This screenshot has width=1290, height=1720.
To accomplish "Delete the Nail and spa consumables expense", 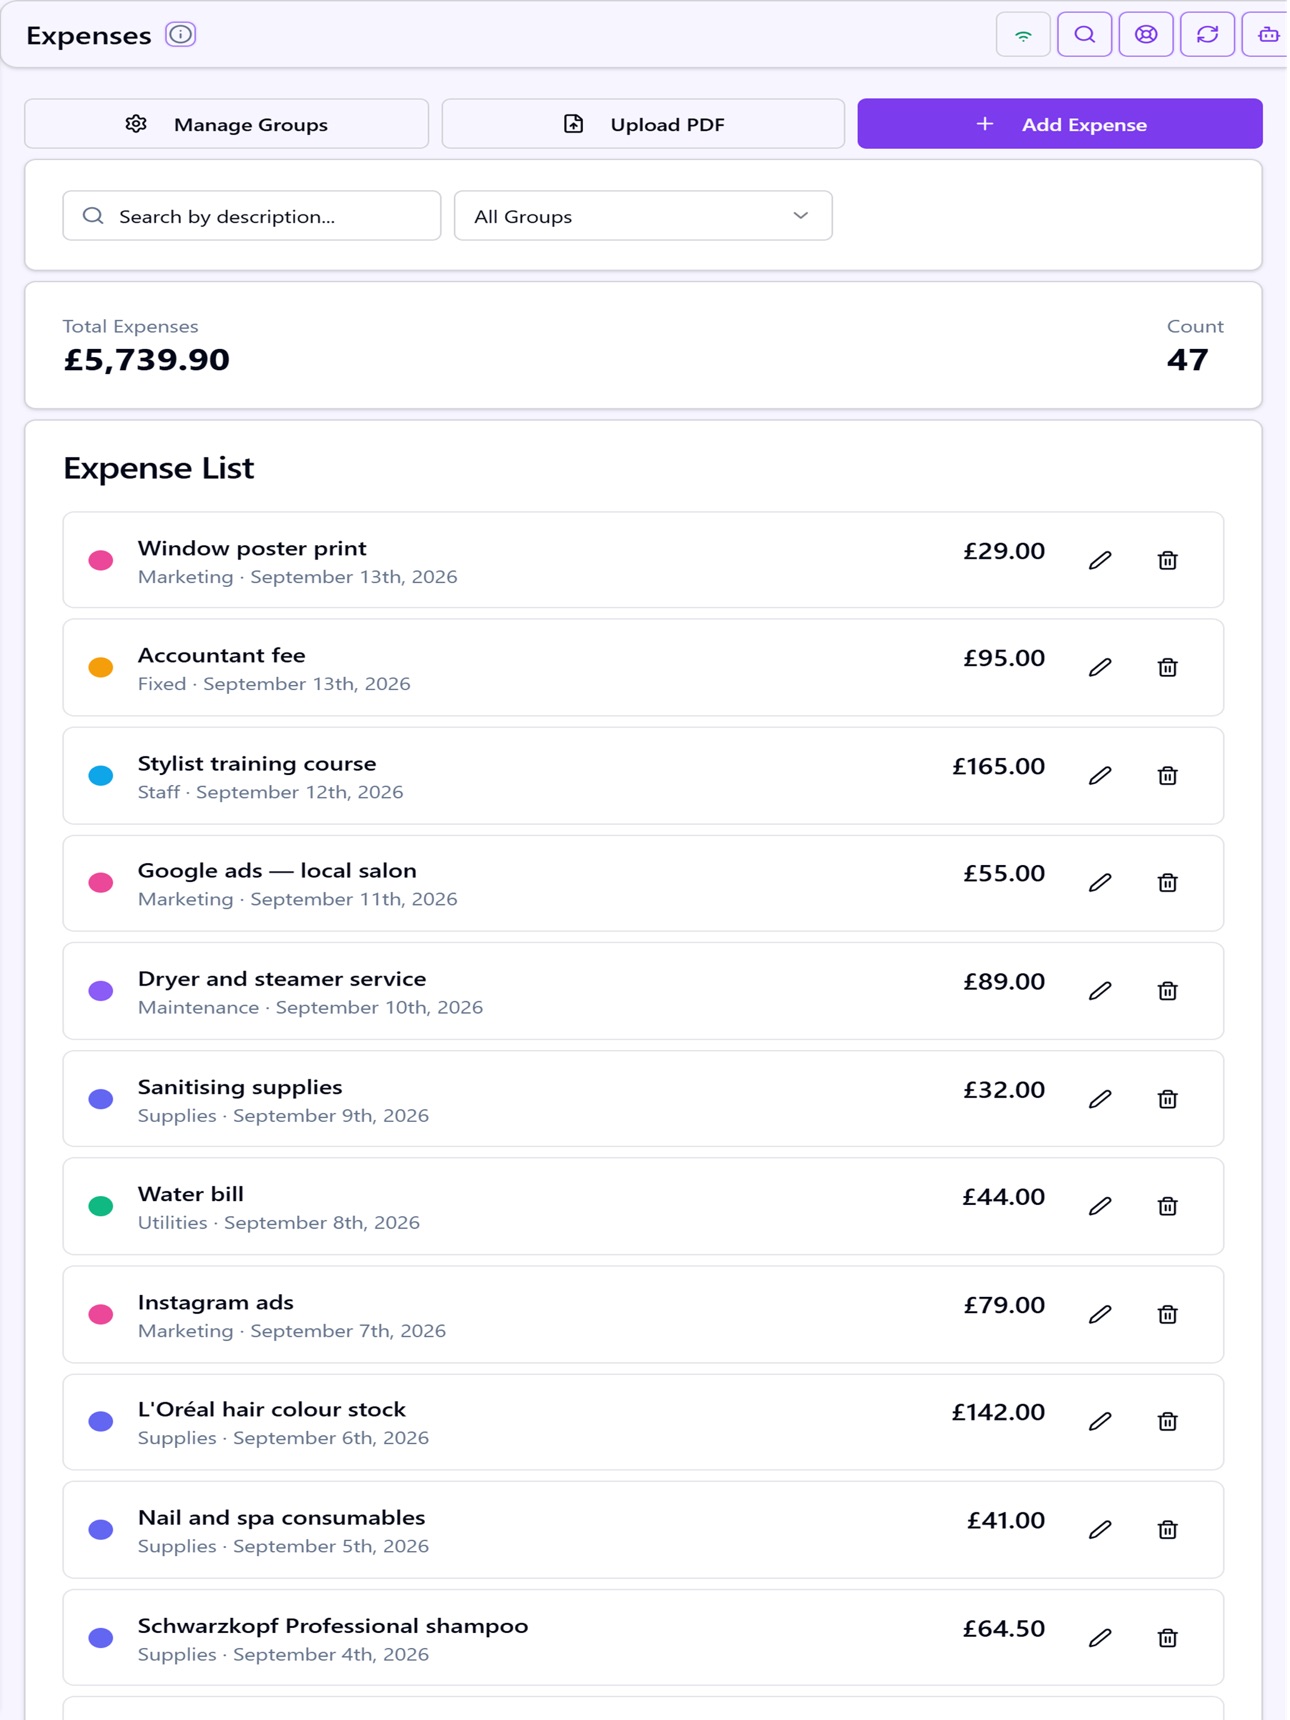I will 1167,1529.
